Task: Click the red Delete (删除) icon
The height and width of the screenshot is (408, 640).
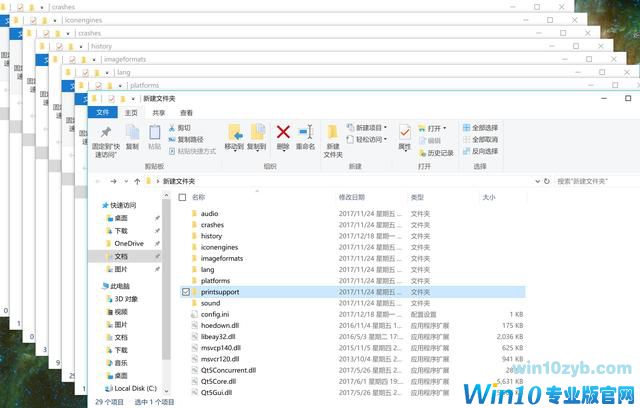Action: (x=283, y=132)
